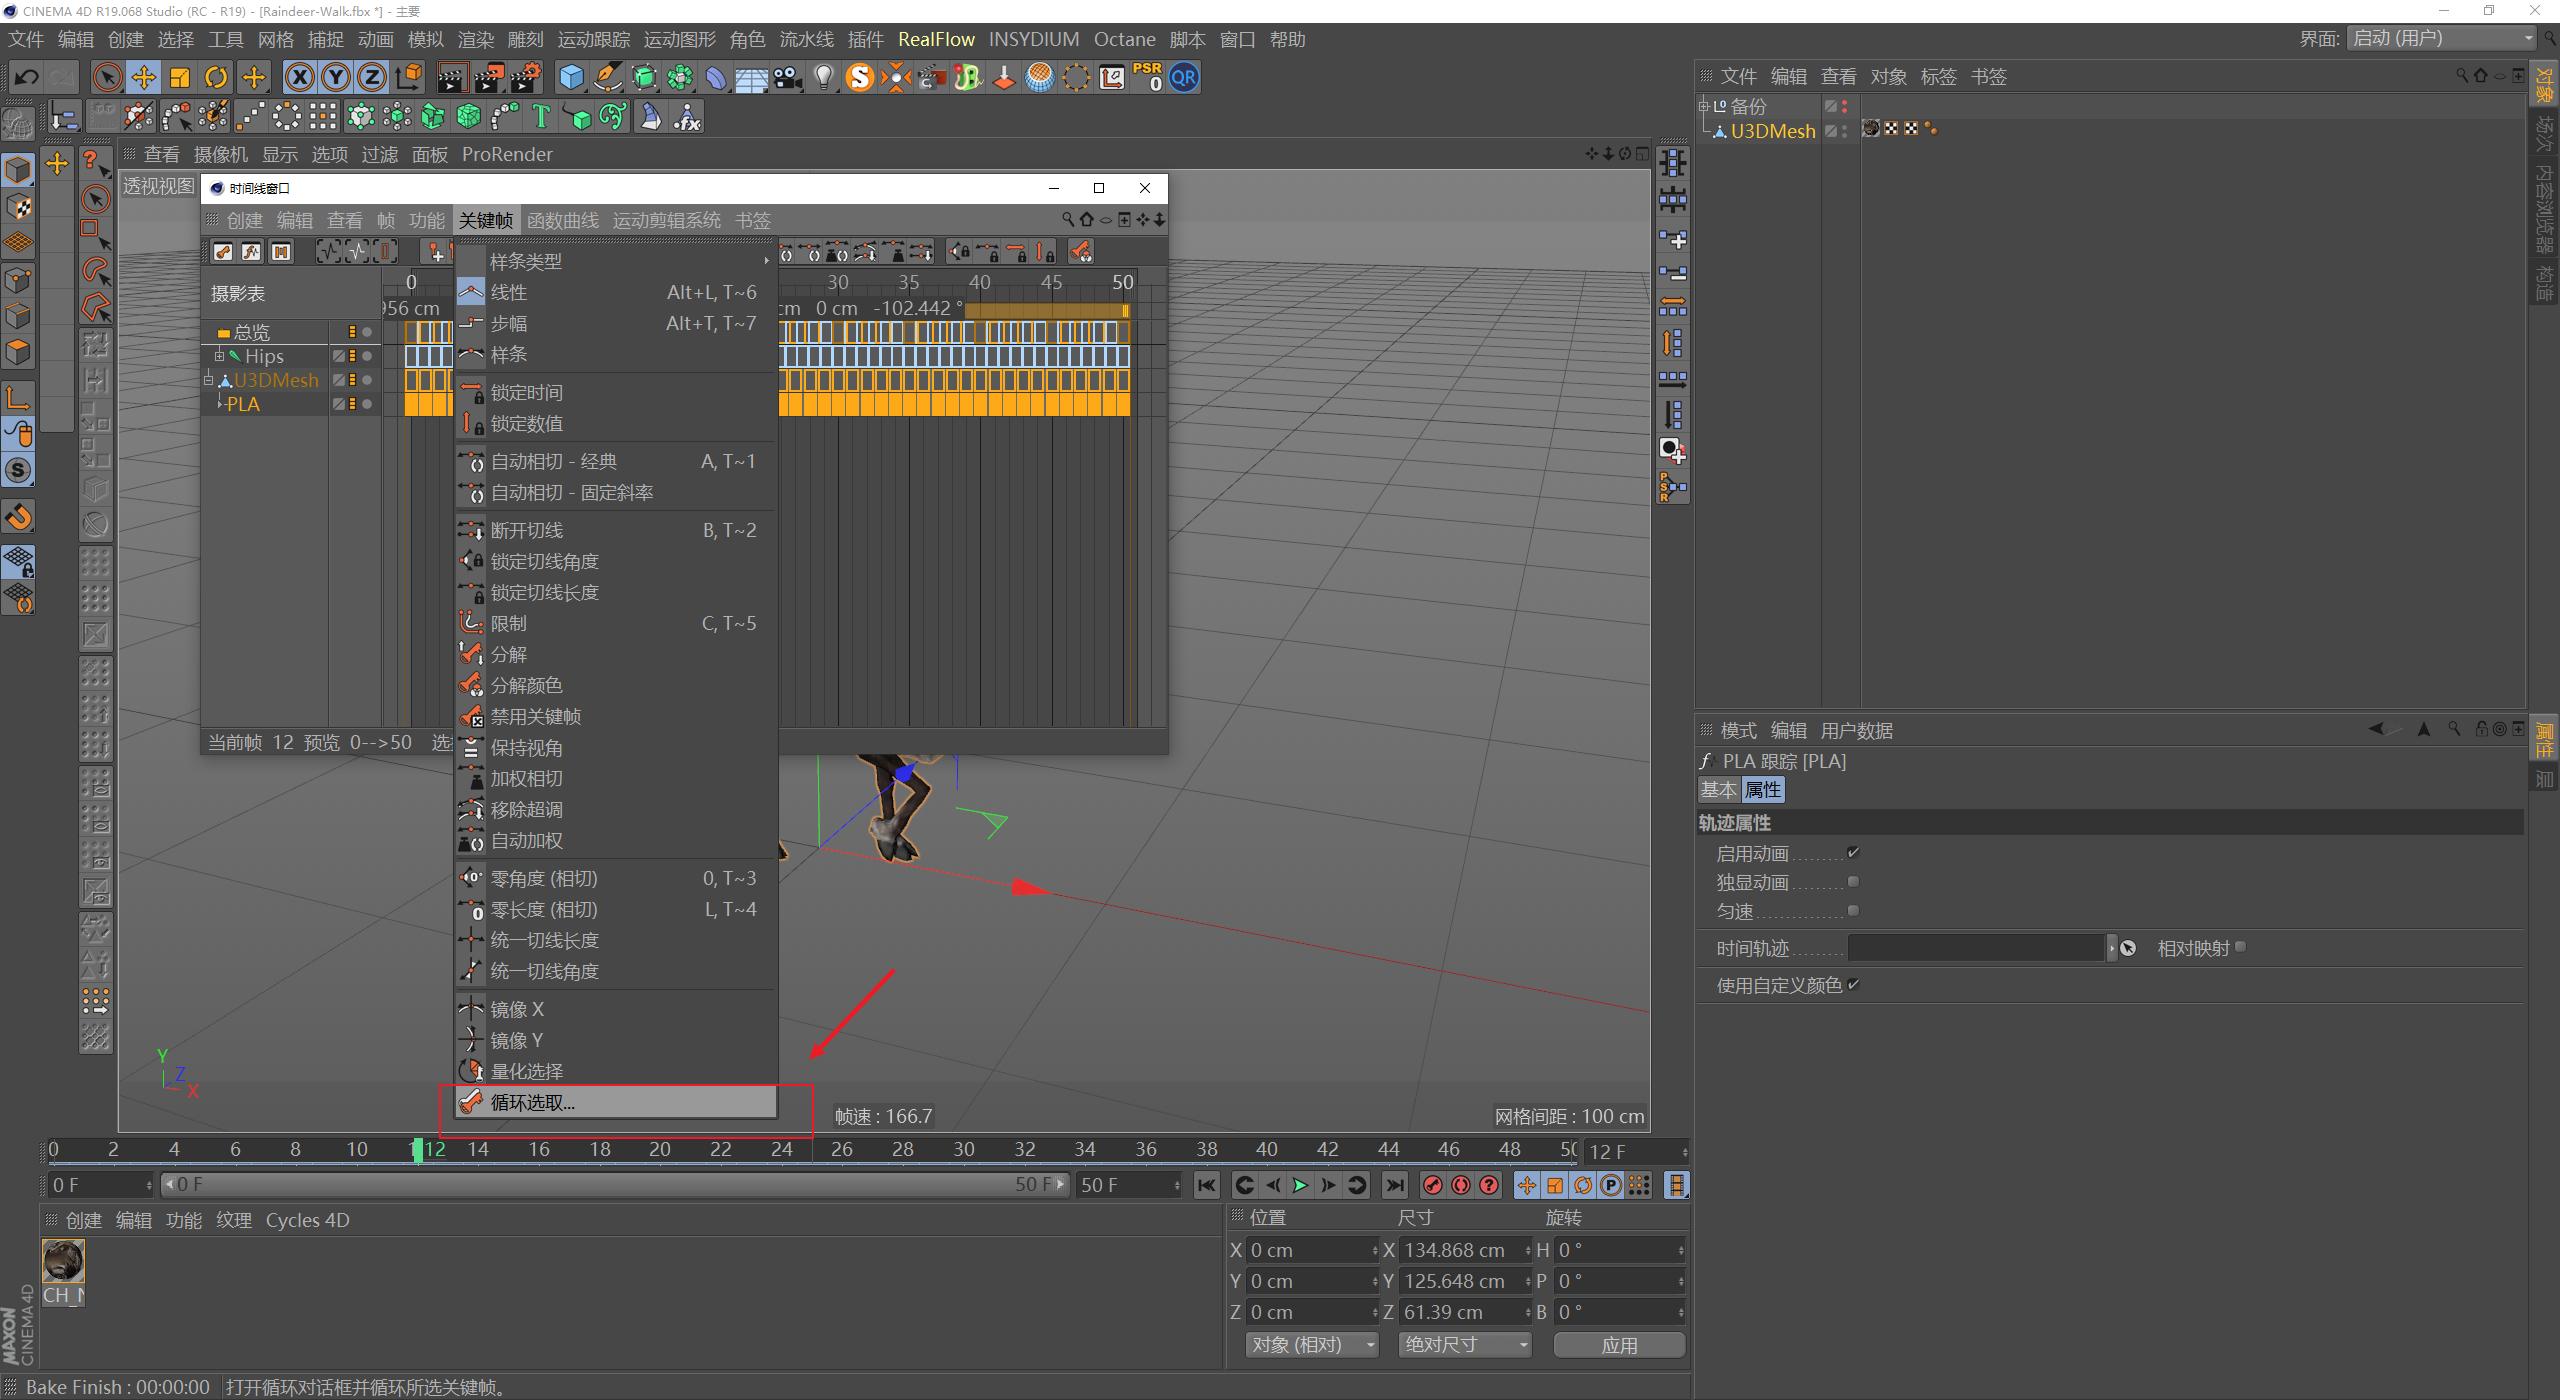Click frame 30 on the timeline ruler

point(963,1150)
